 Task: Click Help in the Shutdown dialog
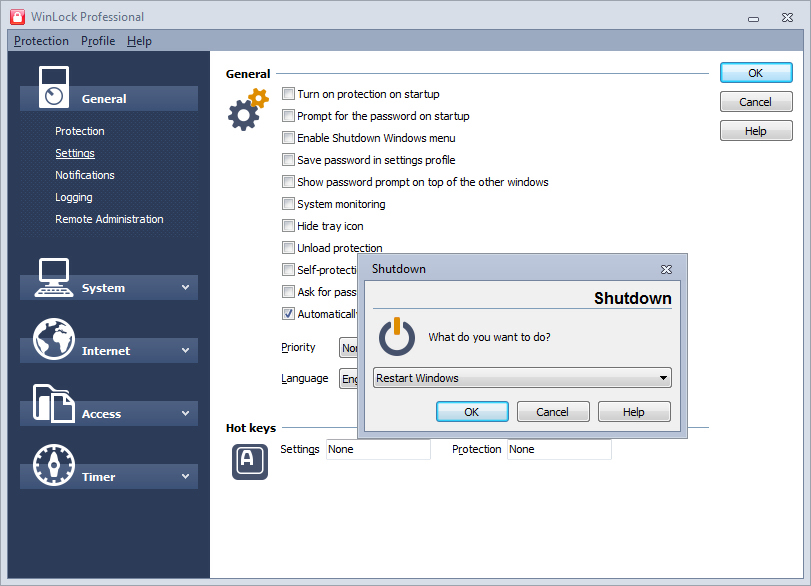pyautogui.click(x=634, y=412)
